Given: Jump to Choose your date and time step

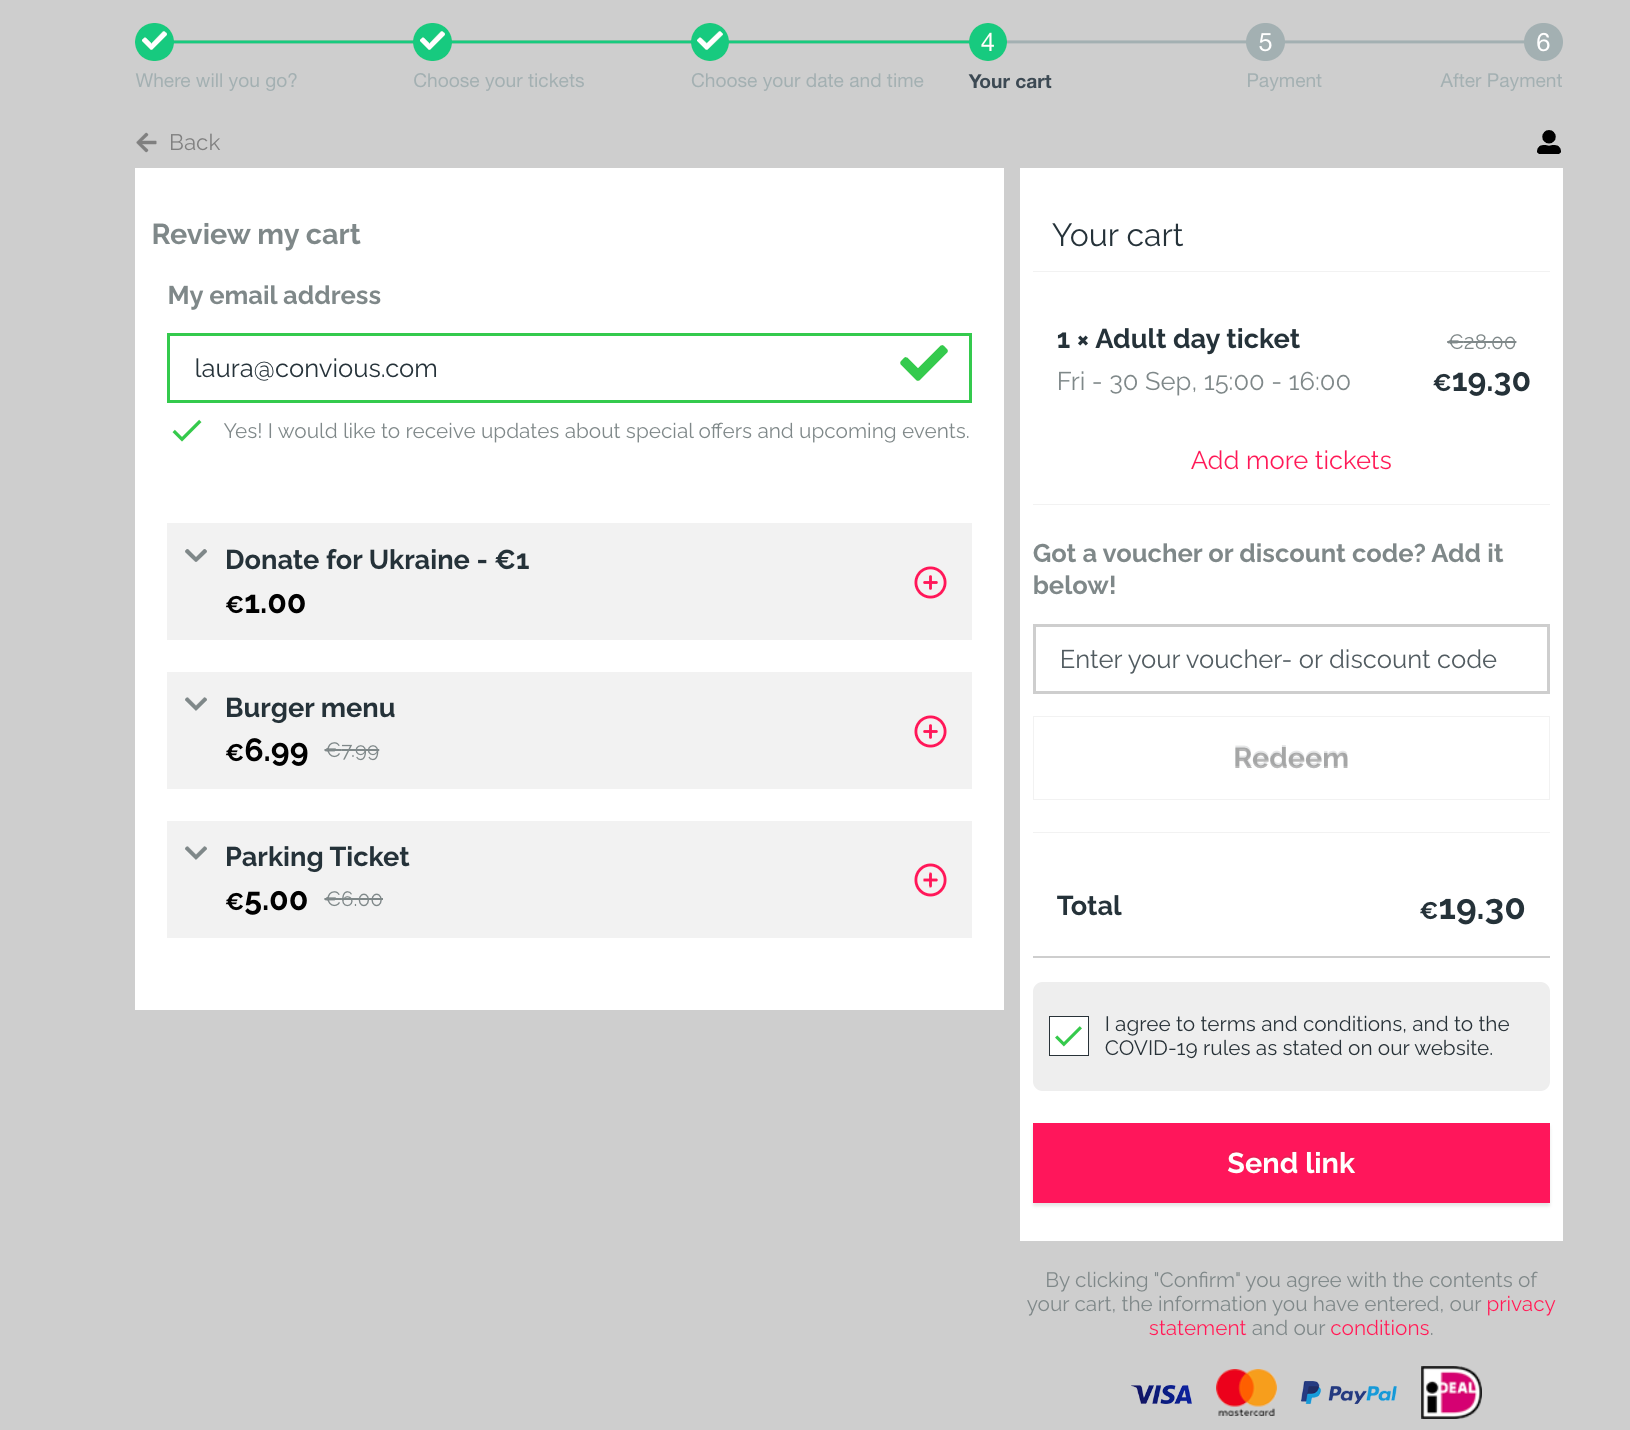Looking at the screenshot, I should 709,42.
